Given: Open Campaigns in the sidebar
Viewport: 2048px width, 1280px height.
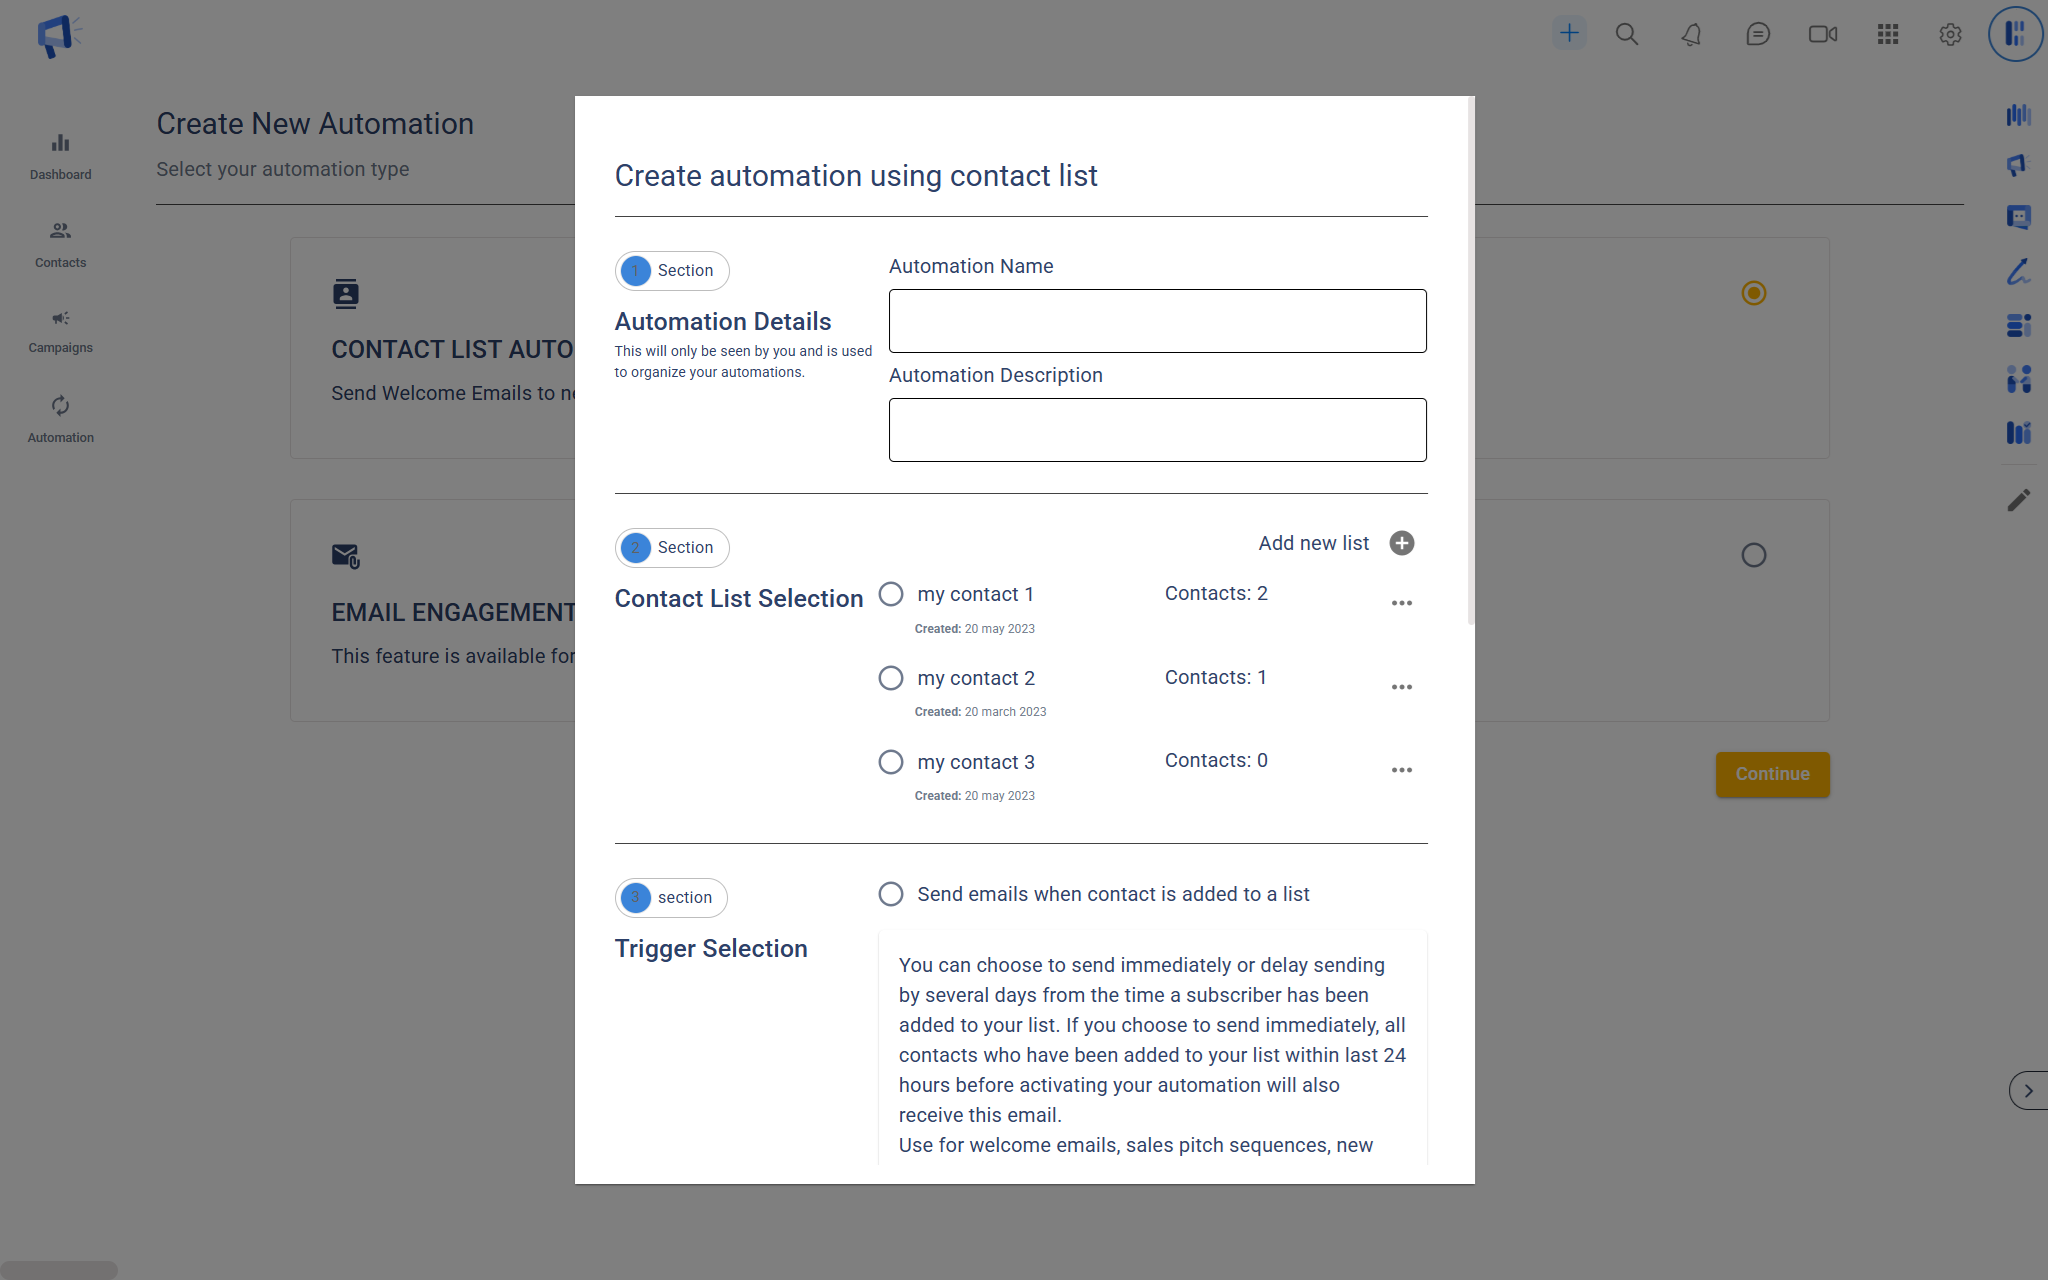Looking at the screenshot, I should click(x=60, y=330).
